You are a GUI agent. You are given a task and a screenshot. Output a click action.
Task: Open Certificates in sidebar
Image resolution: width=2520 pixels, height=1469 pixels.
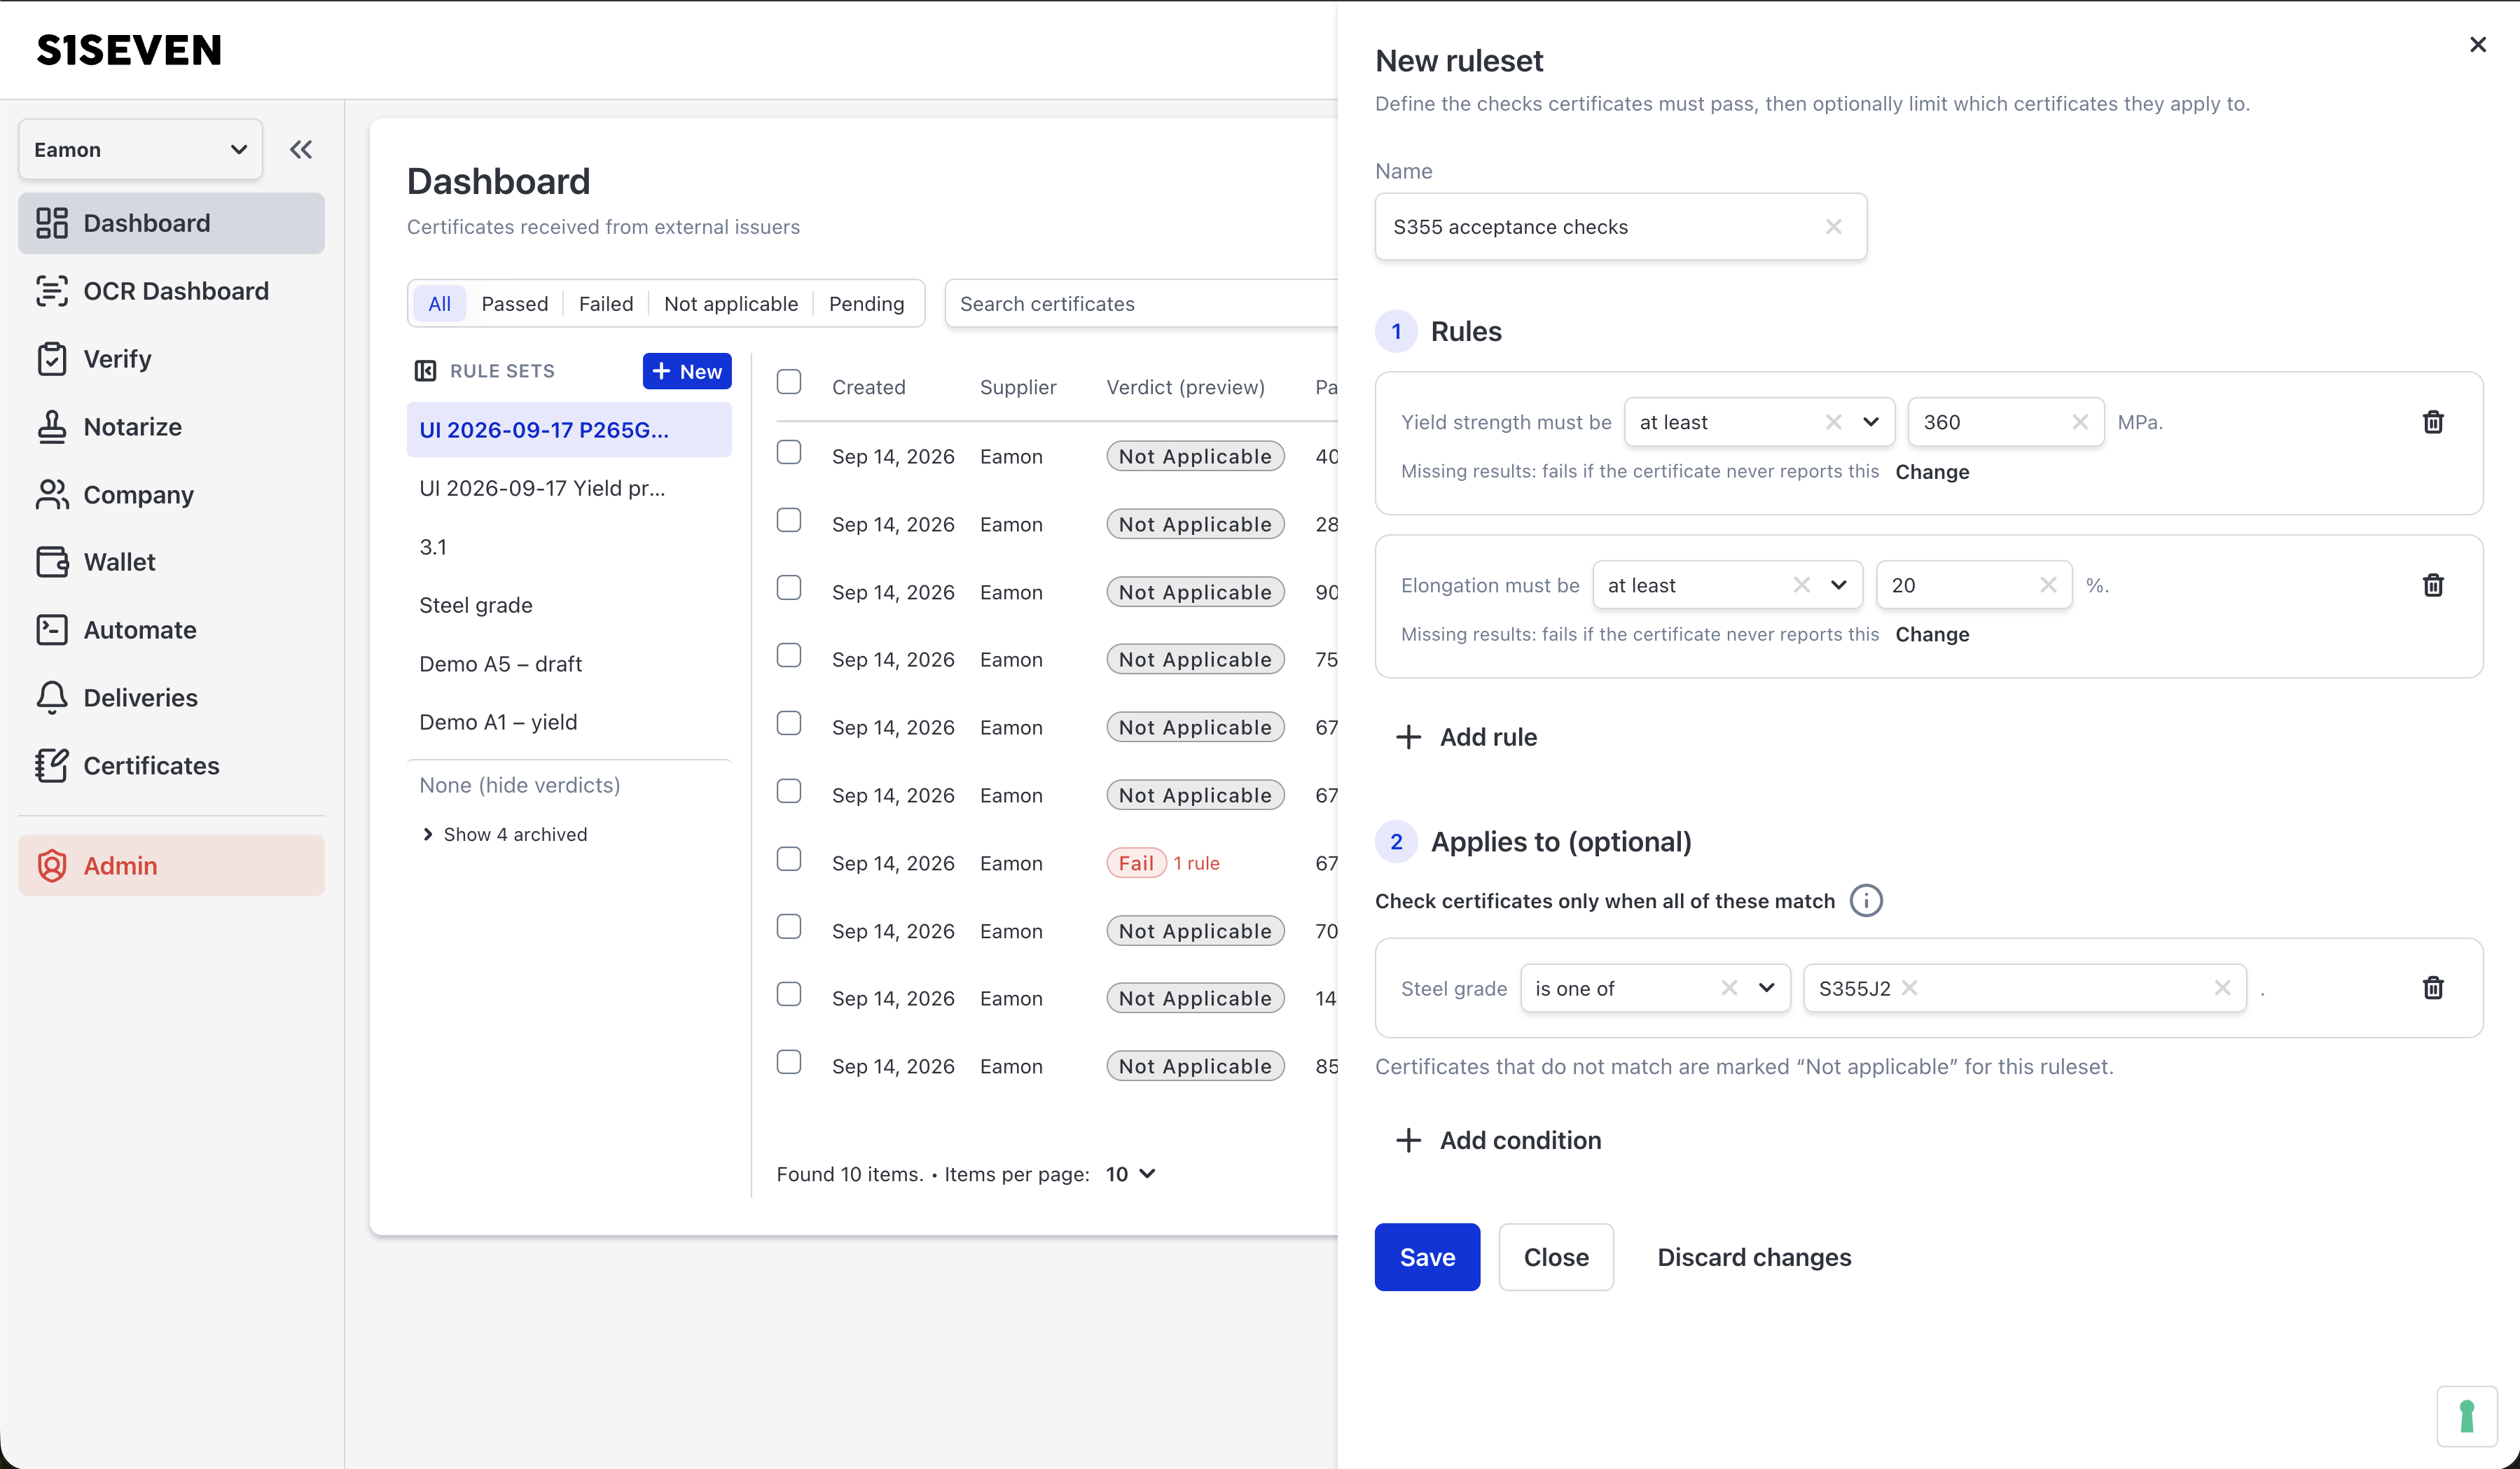click(171, 766)
